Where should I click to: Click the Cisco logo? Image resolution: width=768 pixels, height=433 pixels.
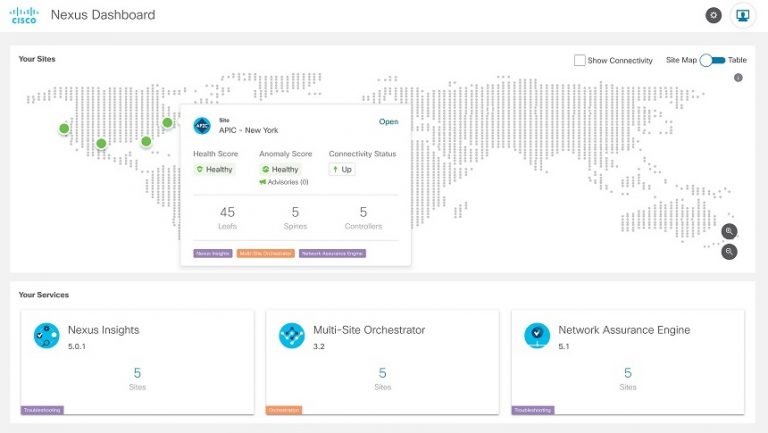coord(24,15)
